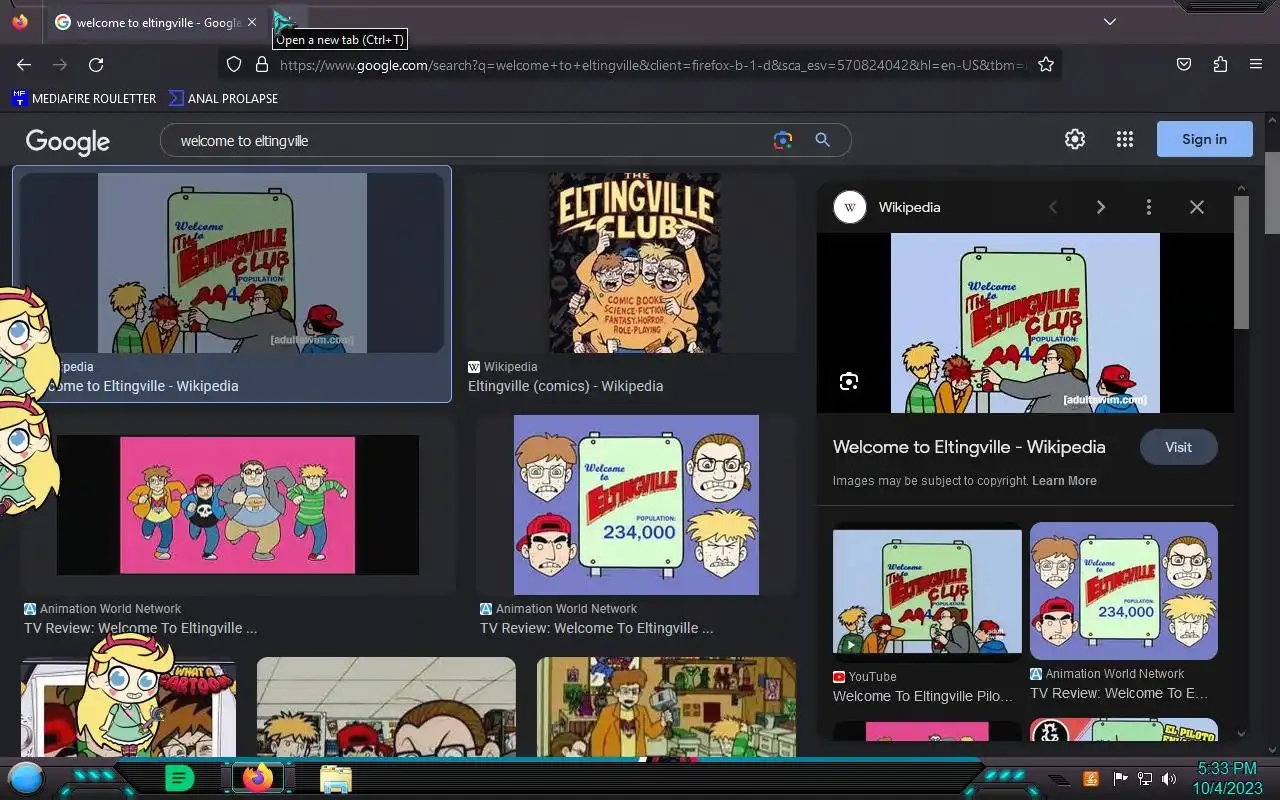Reload the current page

click(96, 64)
